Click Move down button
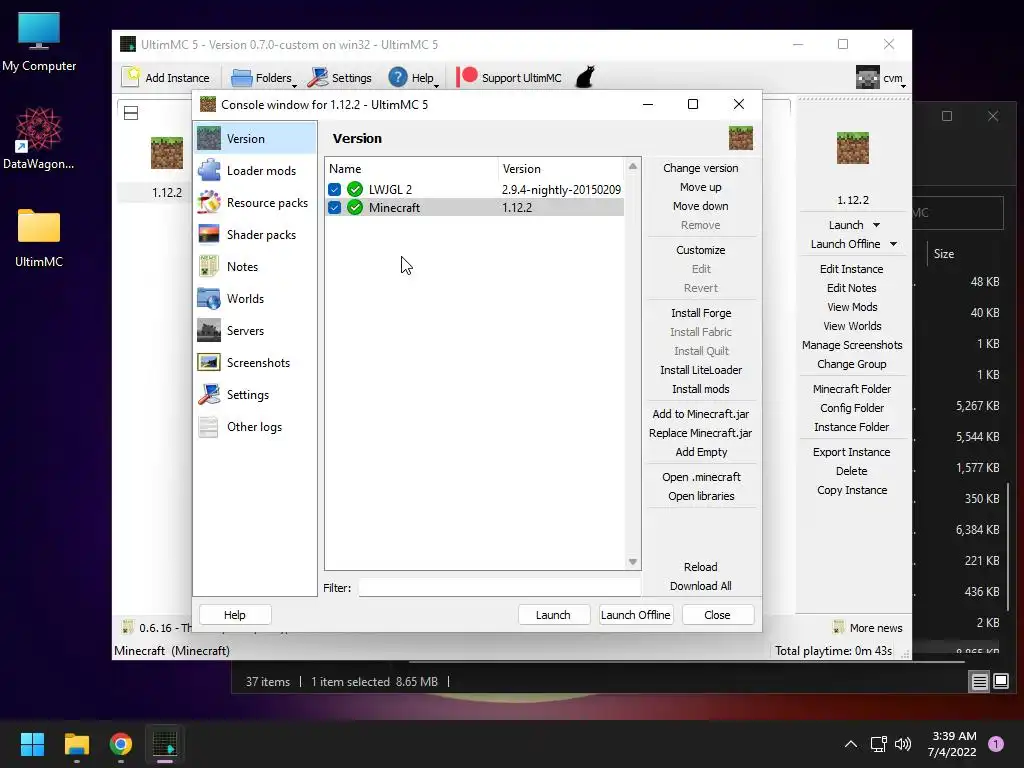Viewport: 1024px width, 768px height. point(701,206)
